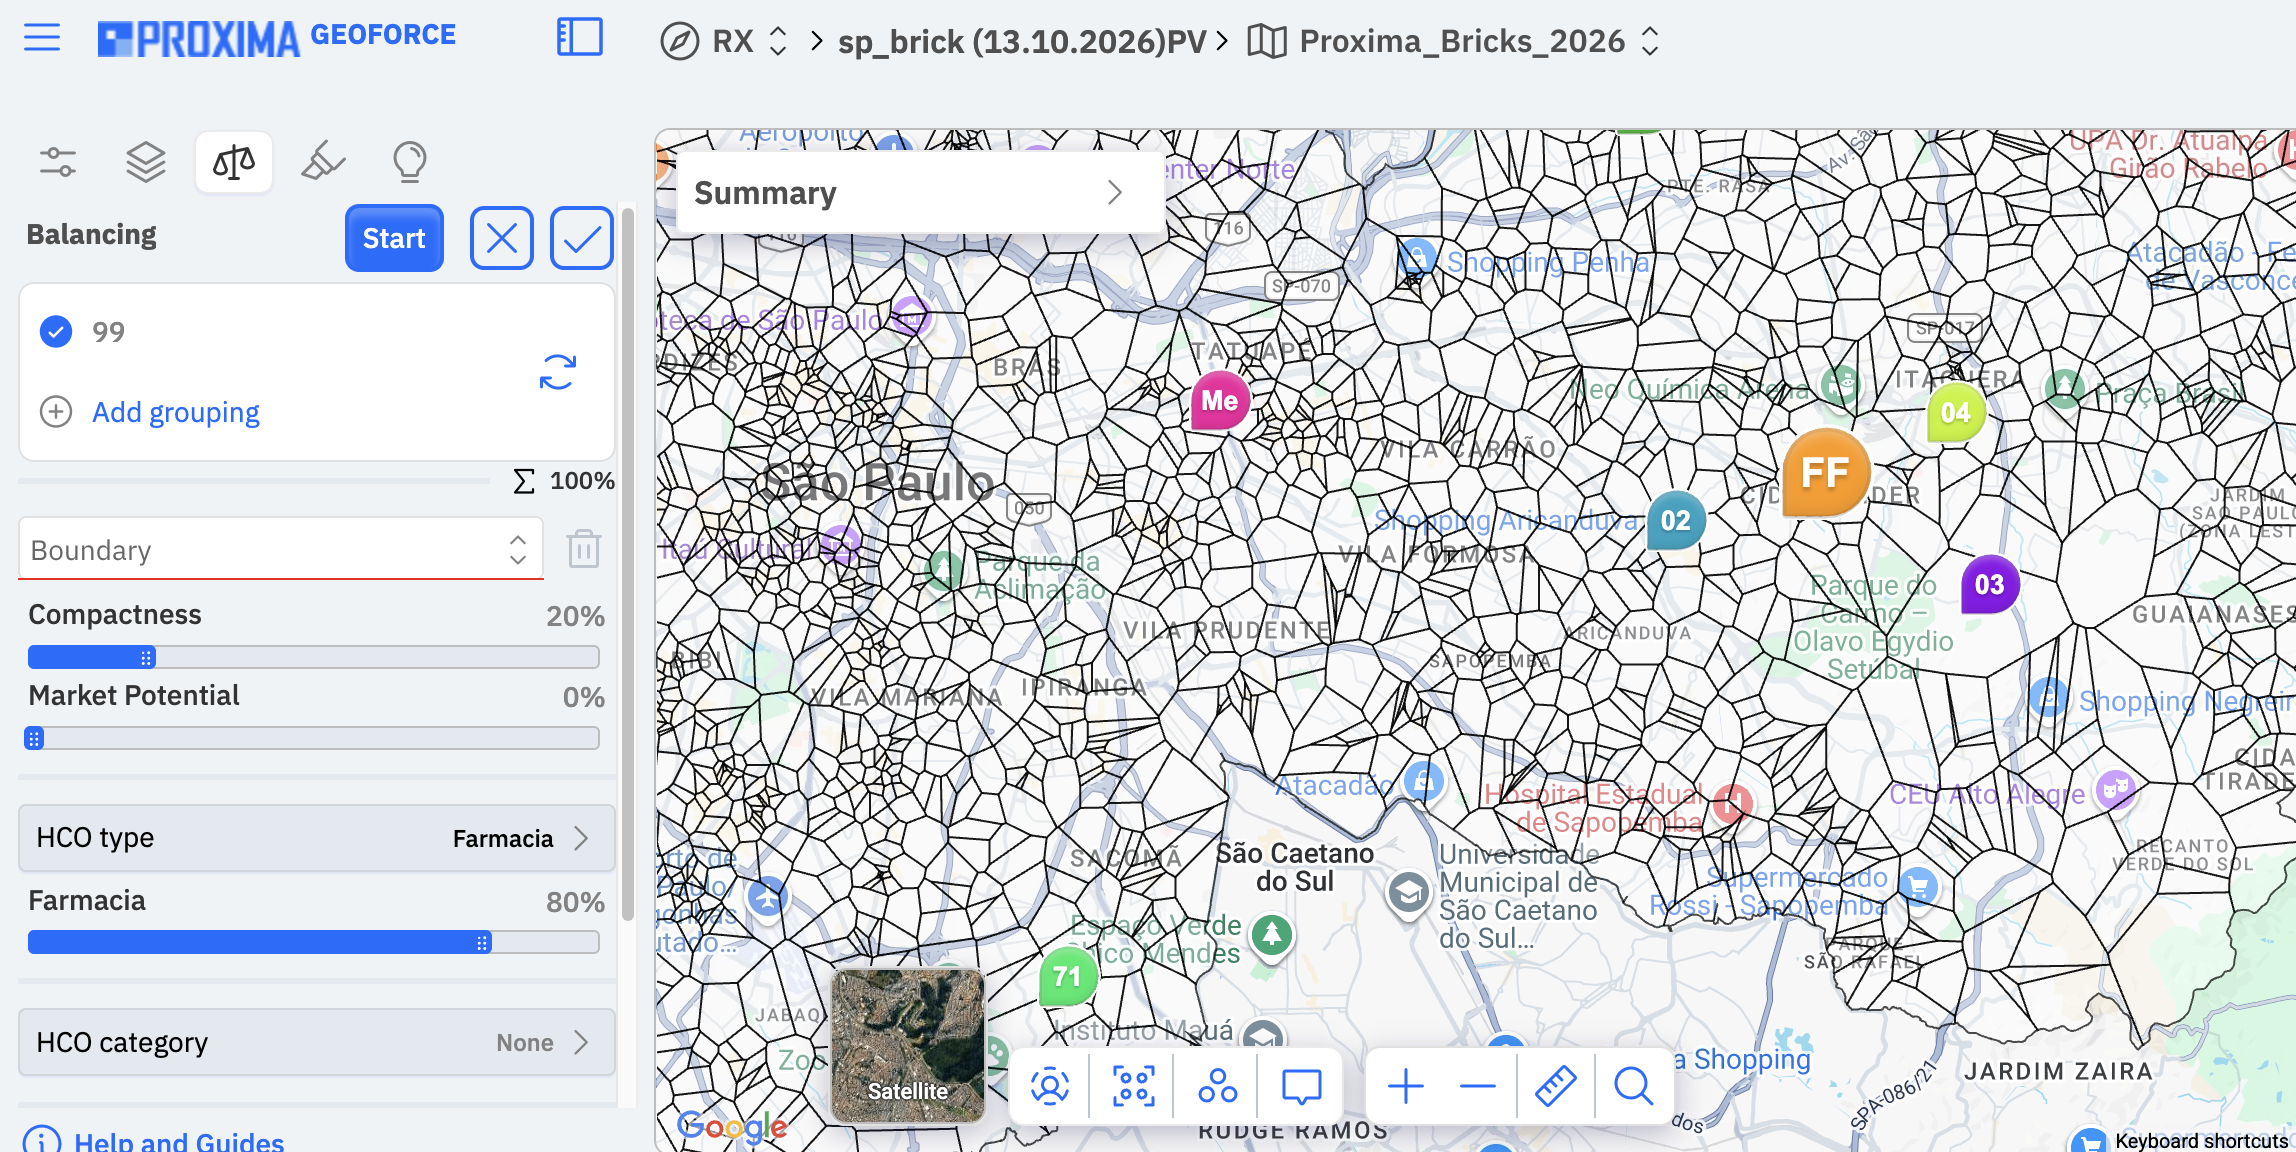This screenshot has height=1152, width=2296.
Task: Toggle the sidebar panel icon
Action: 580,38
